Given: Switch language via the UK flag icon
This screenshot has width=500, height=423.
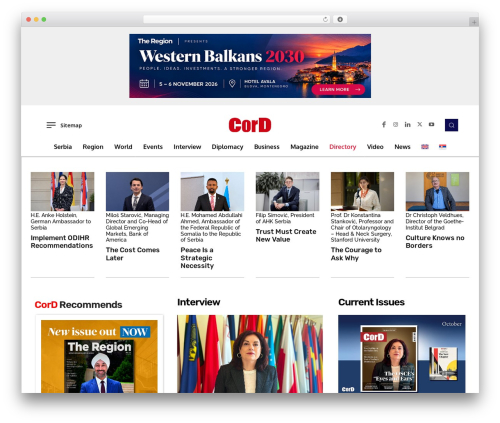Looking at the screenshot, I should (x=425, y=147).
